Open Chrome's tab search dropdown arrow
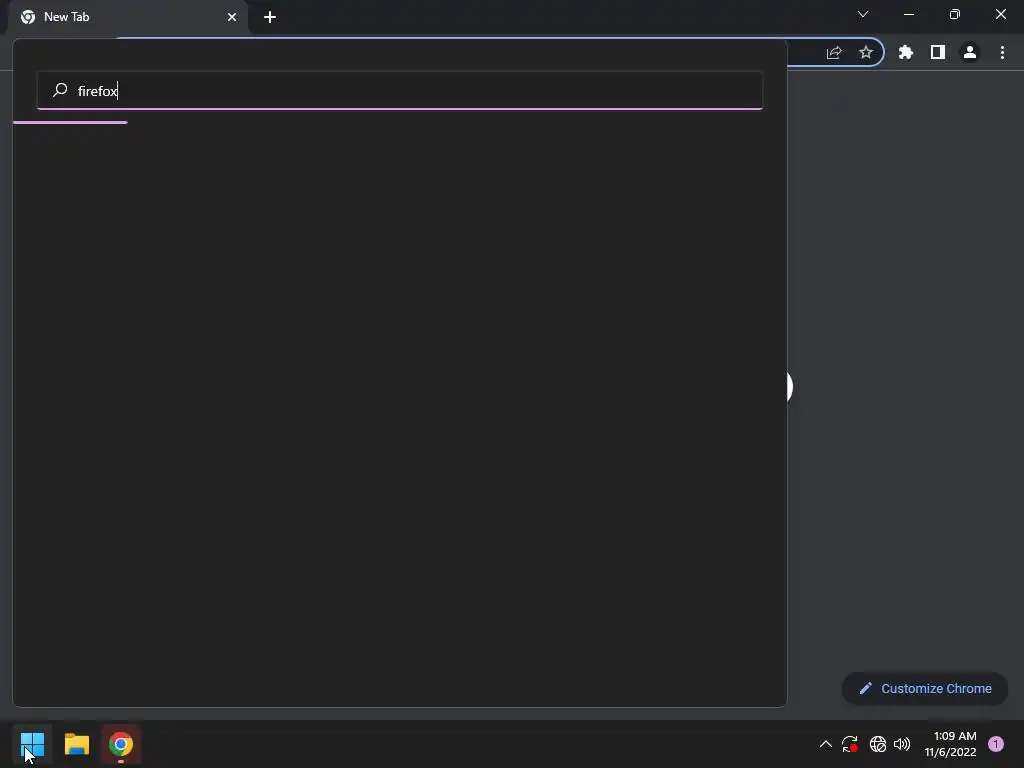 click(x=863, y=14)
